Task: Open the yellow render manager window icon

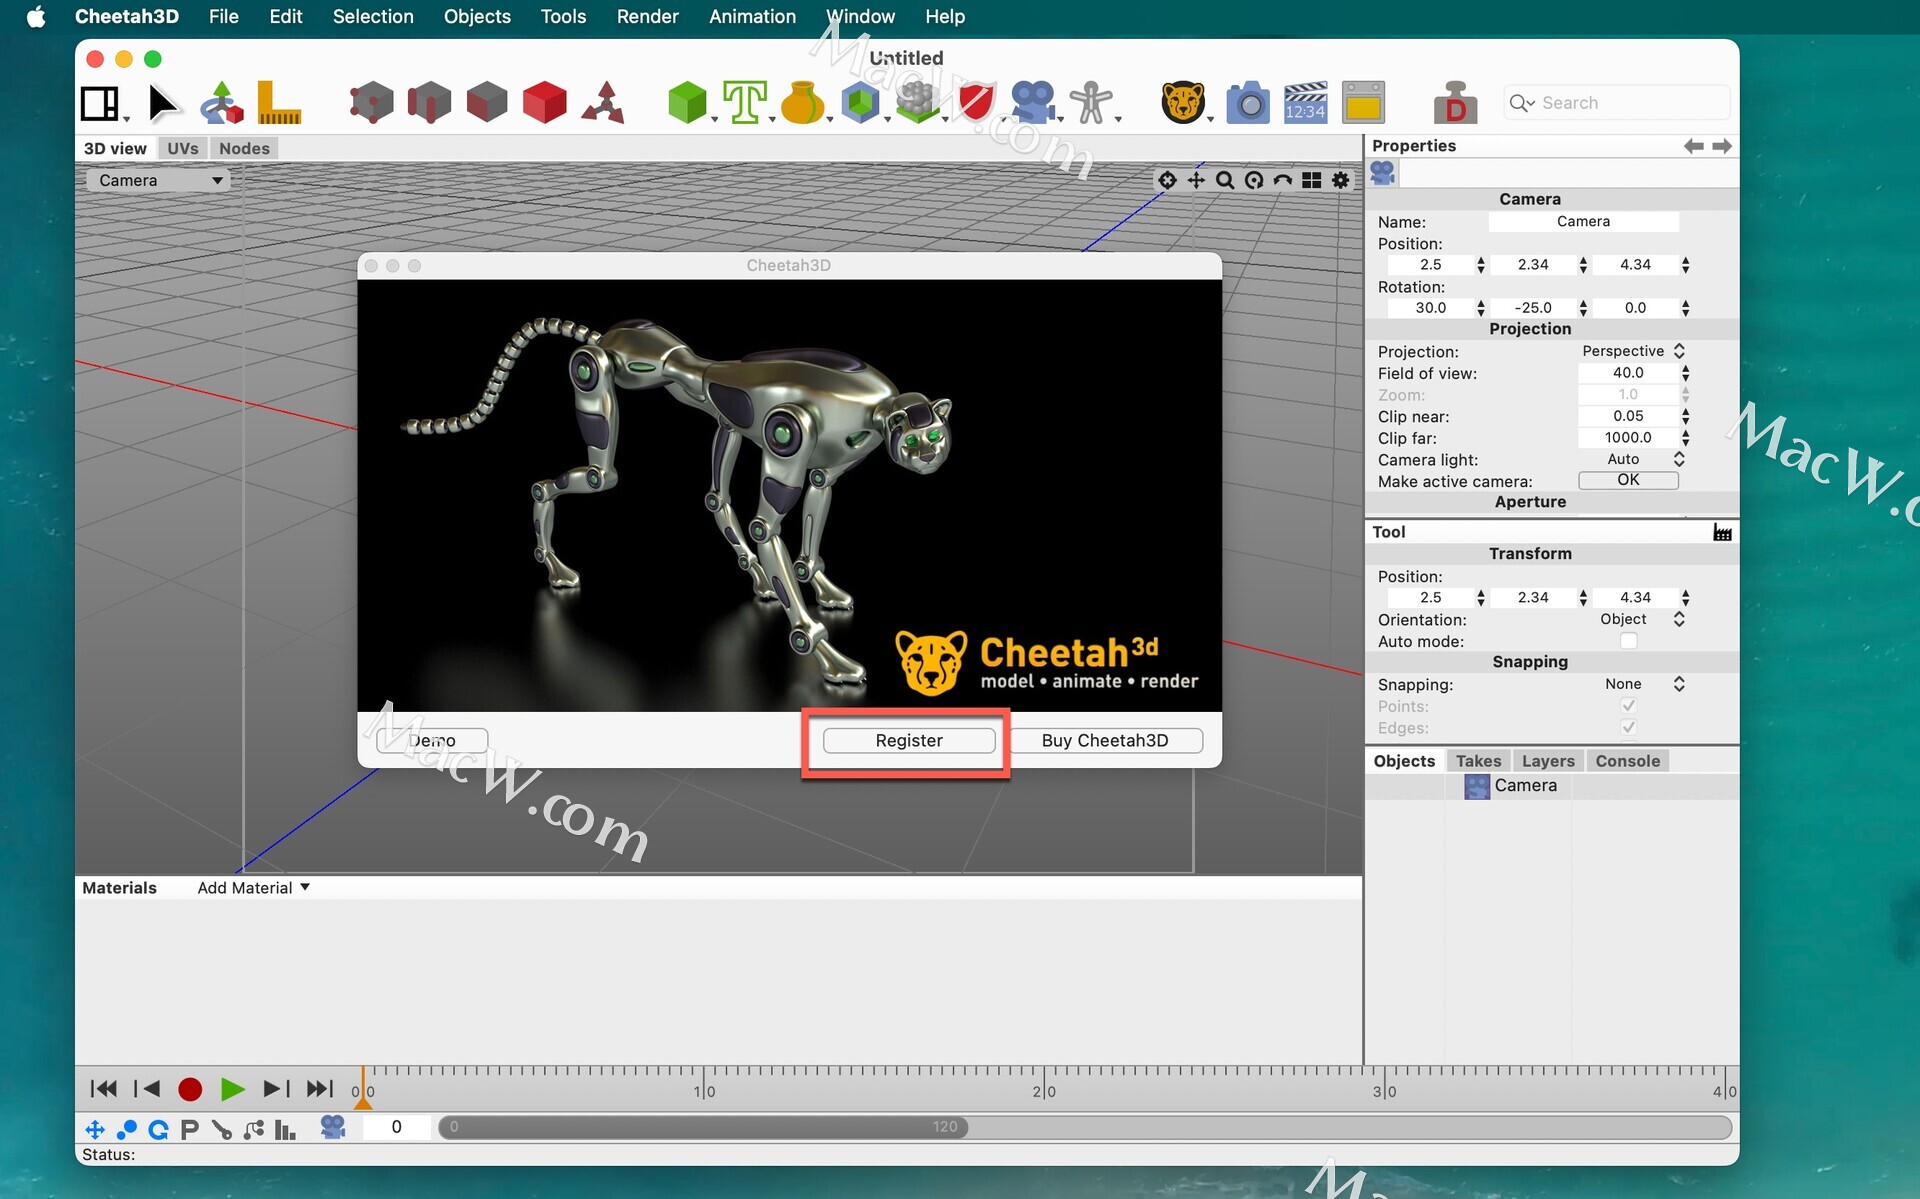Action: [1363, 103]
